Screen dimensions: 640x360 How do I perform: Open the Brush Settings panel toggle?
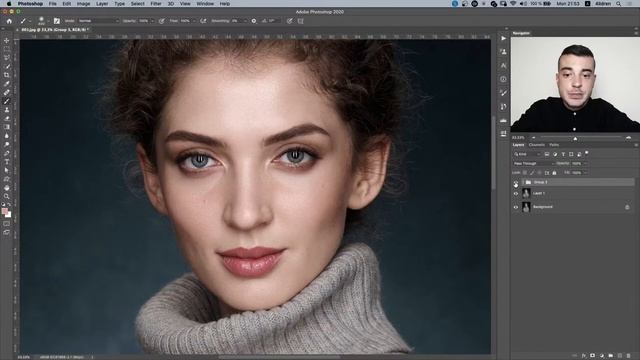[x=57, y=21]
